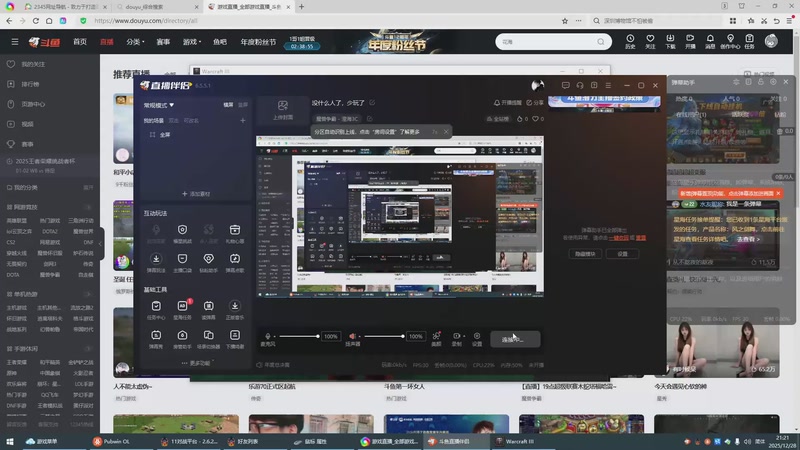Open 赛事 in Douyu navigation
800x450 pixels.
(163, 42)
